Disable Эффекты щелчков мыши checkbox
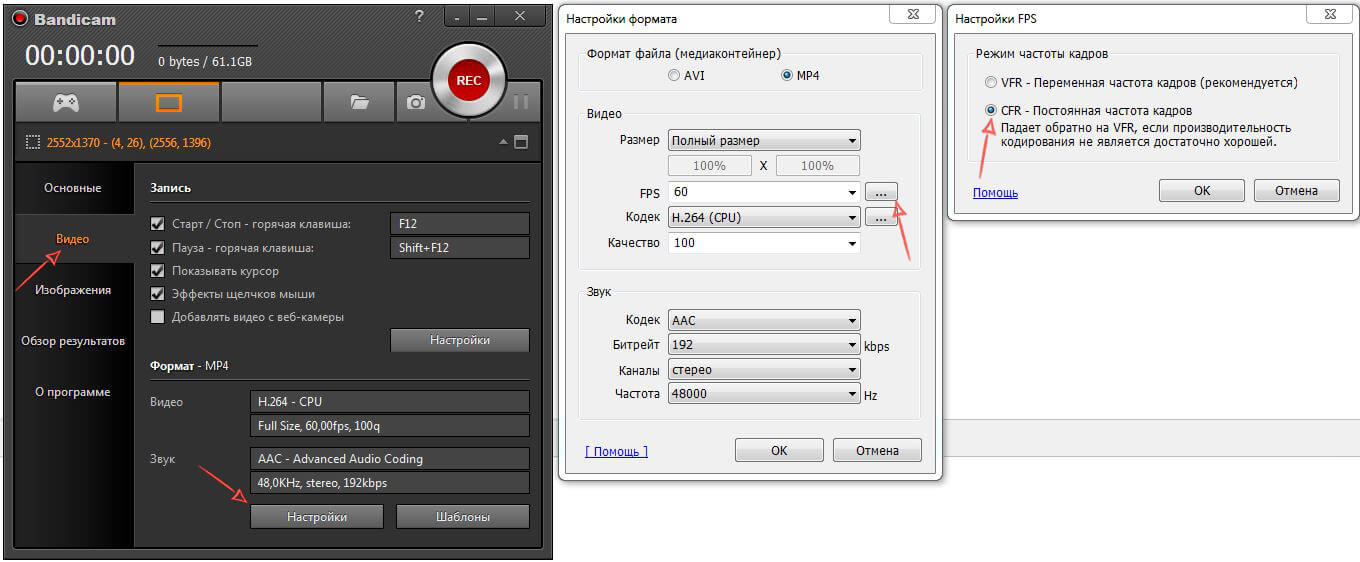Viewport: 1360px width, 562px height. 157,294
